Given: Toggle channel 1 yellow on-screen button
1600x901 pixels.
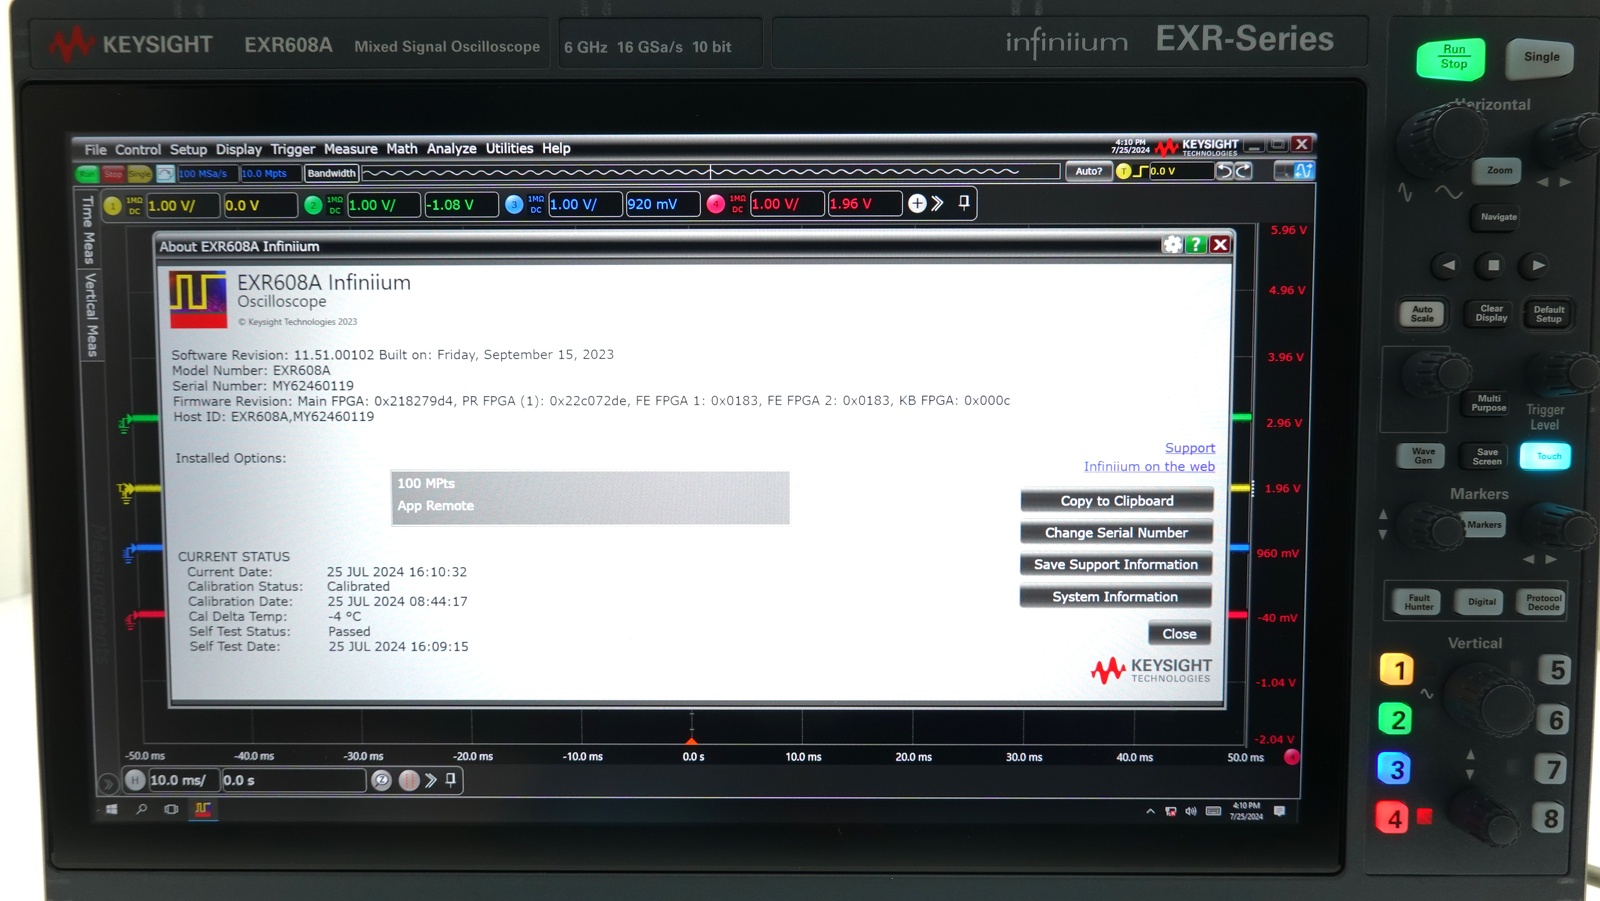Looking at the screenshot, I should tap(113, 206).
